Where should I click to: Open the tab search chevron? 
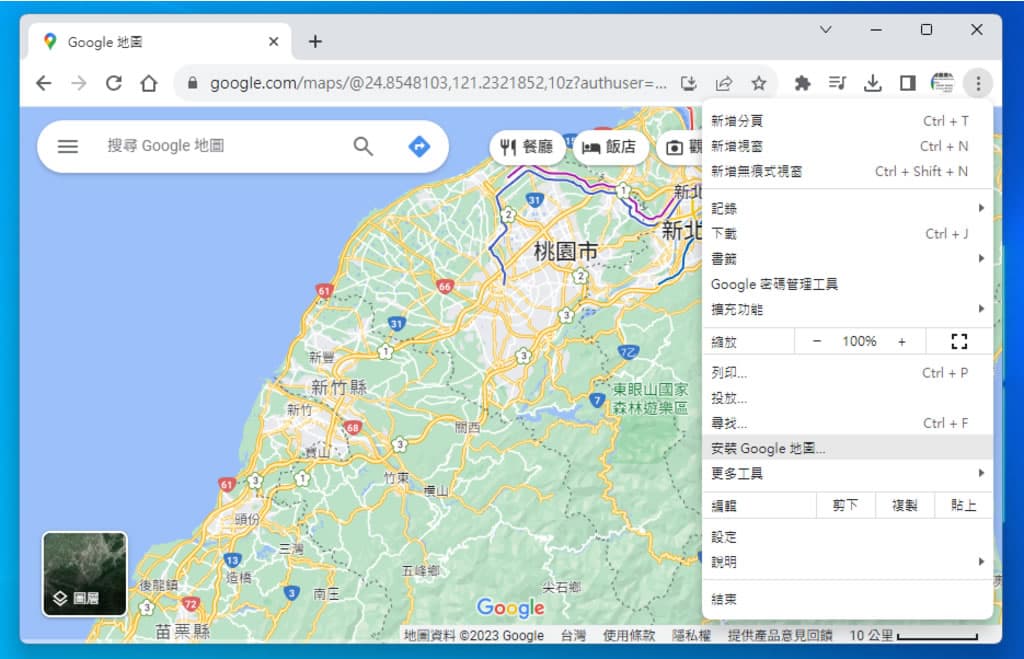[825, 30]
